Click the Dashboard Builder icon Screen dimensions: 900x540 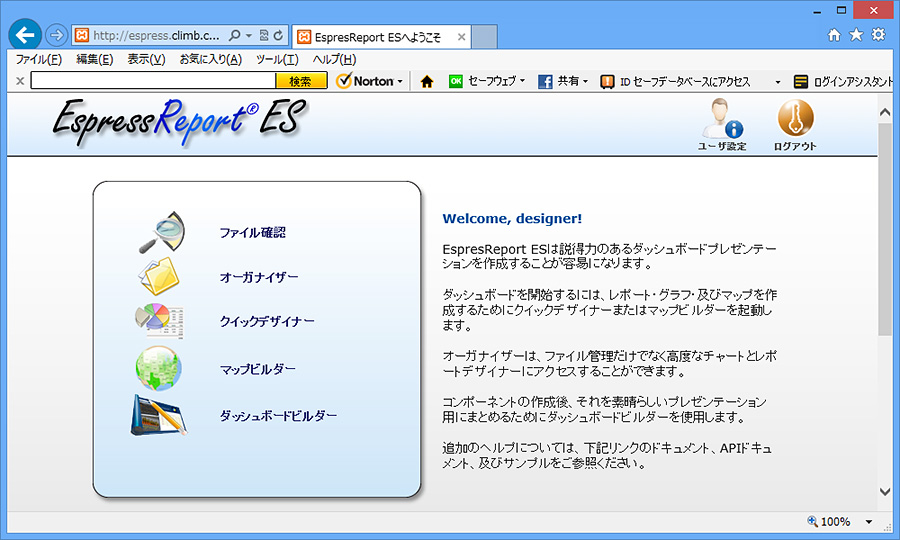(158, 415)
